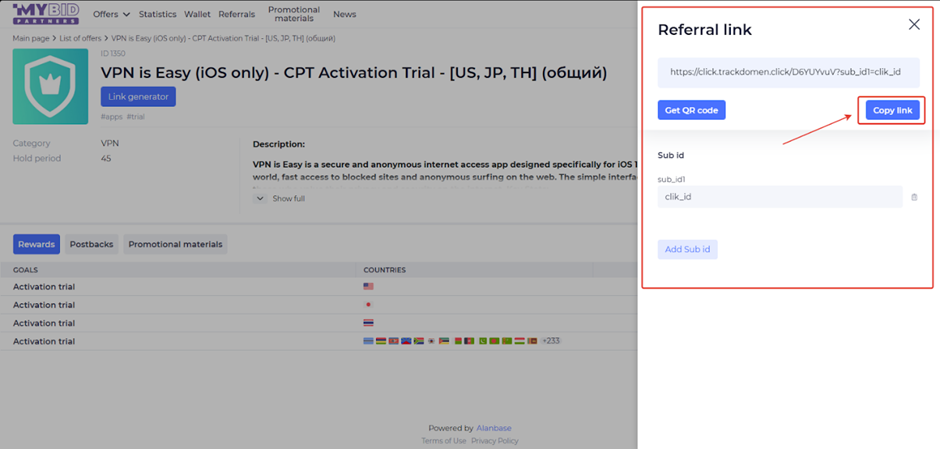Image resolution: width=940 pixels, height=449 pixels.
Task: Click the Add Sub id button
Action: click(688, 249)
